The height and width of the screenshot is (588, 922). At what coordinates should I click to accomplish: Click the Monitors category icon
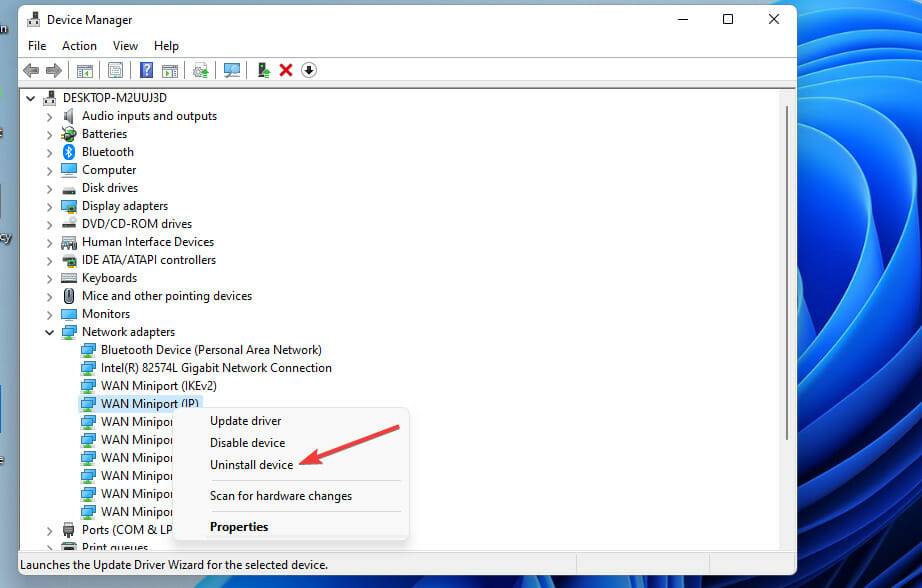pyautogui.click(x=69, y=314)
